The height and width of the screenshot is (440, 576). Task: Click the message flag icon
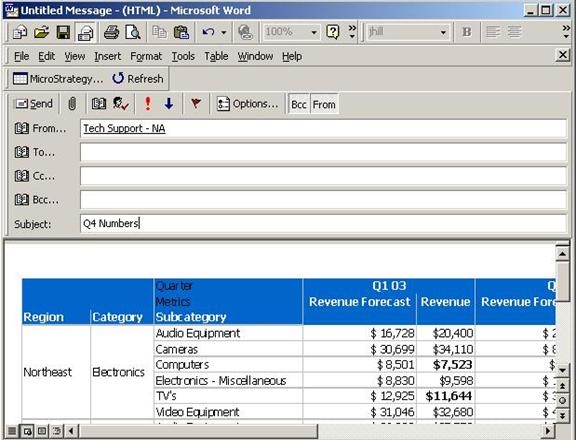point(196,104)
